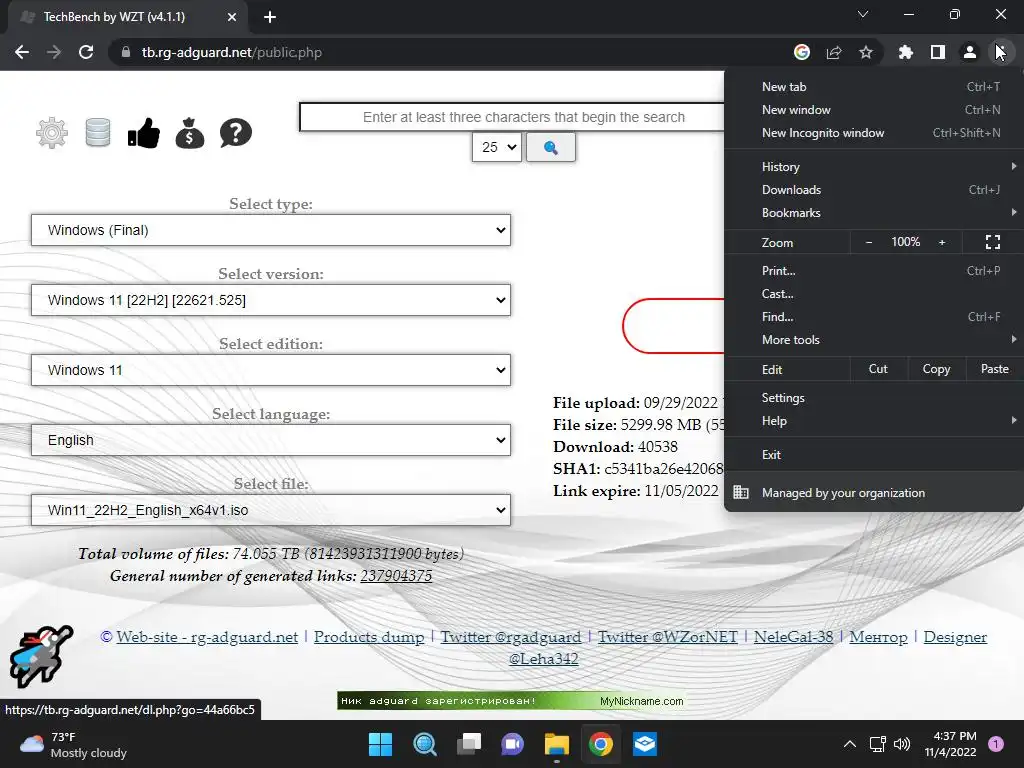Viewport: 1024px width, 768px height.
Task: Select New tab from Chrome menu
Action: tap(874, 87)
